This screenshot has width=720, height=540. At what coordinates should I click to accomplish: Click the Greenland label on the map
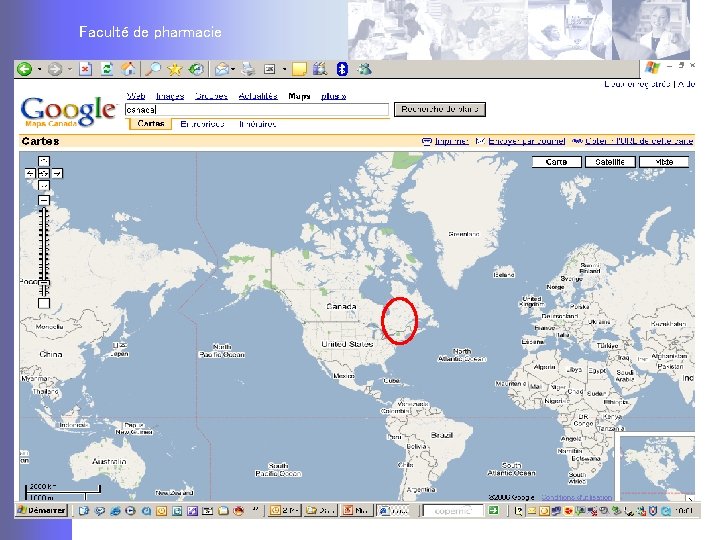pyautogui.click(x=464, y=234)
